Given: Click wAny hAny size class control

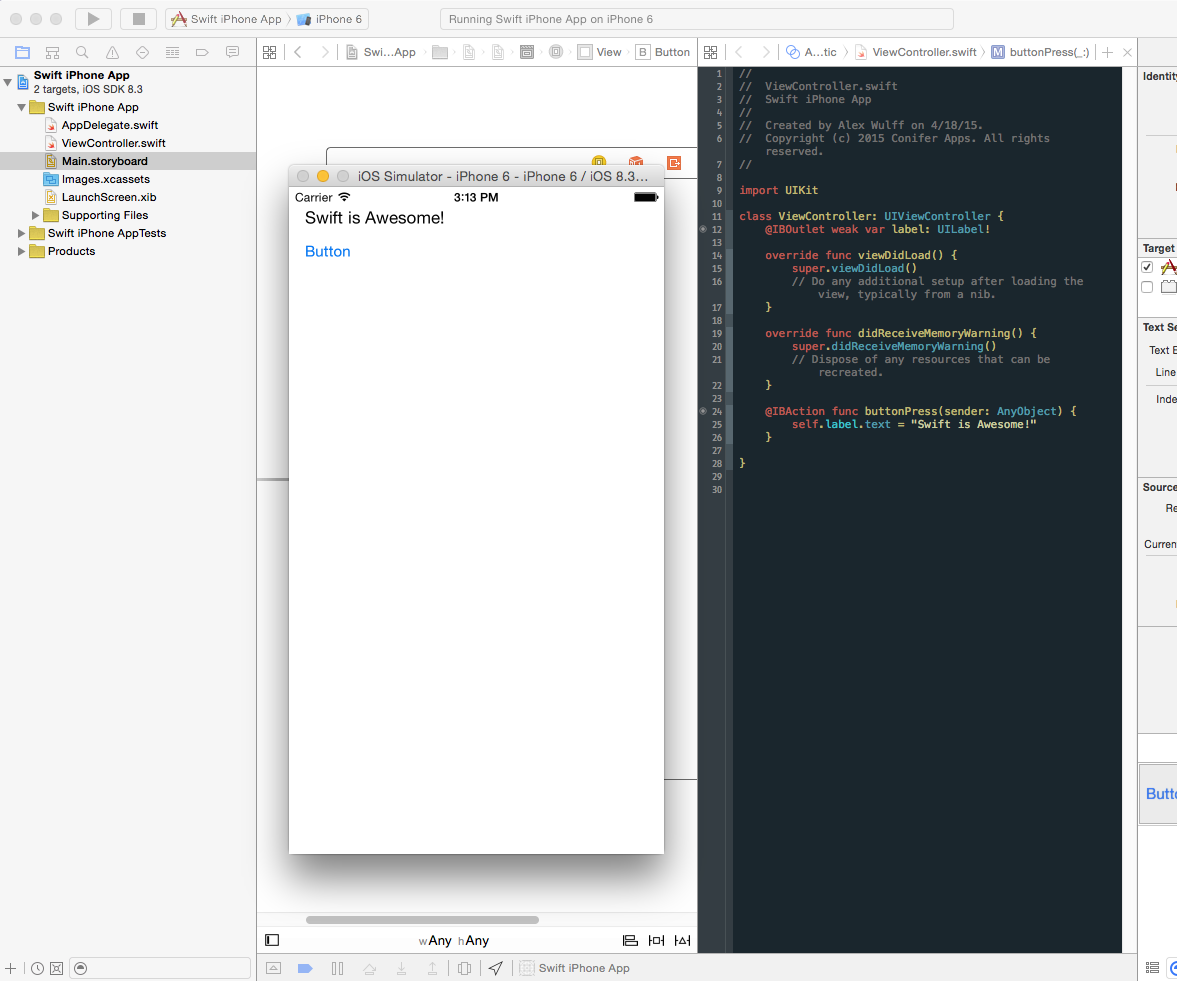Looking at the screenshot, I should [x=453, y=940].
